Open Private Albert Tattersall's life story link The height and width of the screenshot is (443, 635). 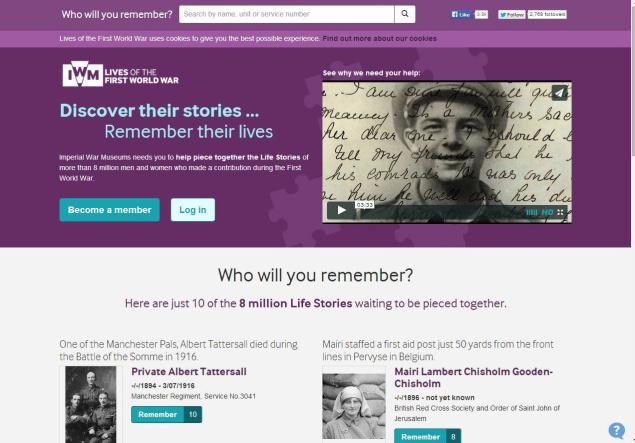[x=189, y=371]
